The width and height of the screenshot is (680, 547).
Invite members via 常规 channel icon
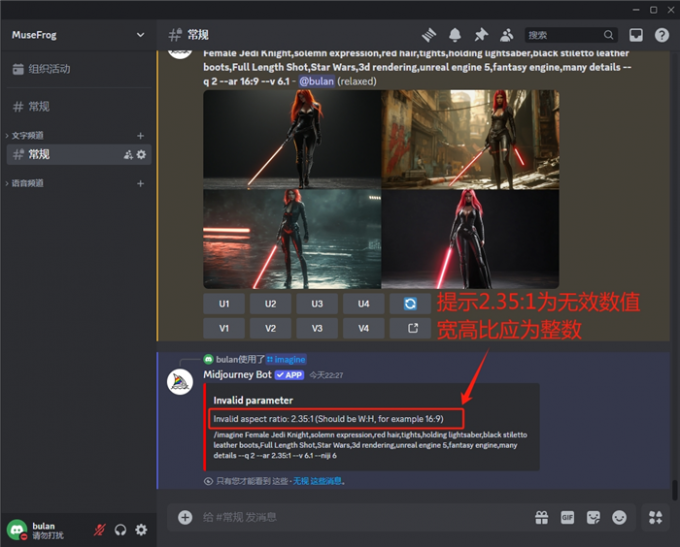pyautogui.click(x=128, y=154)
